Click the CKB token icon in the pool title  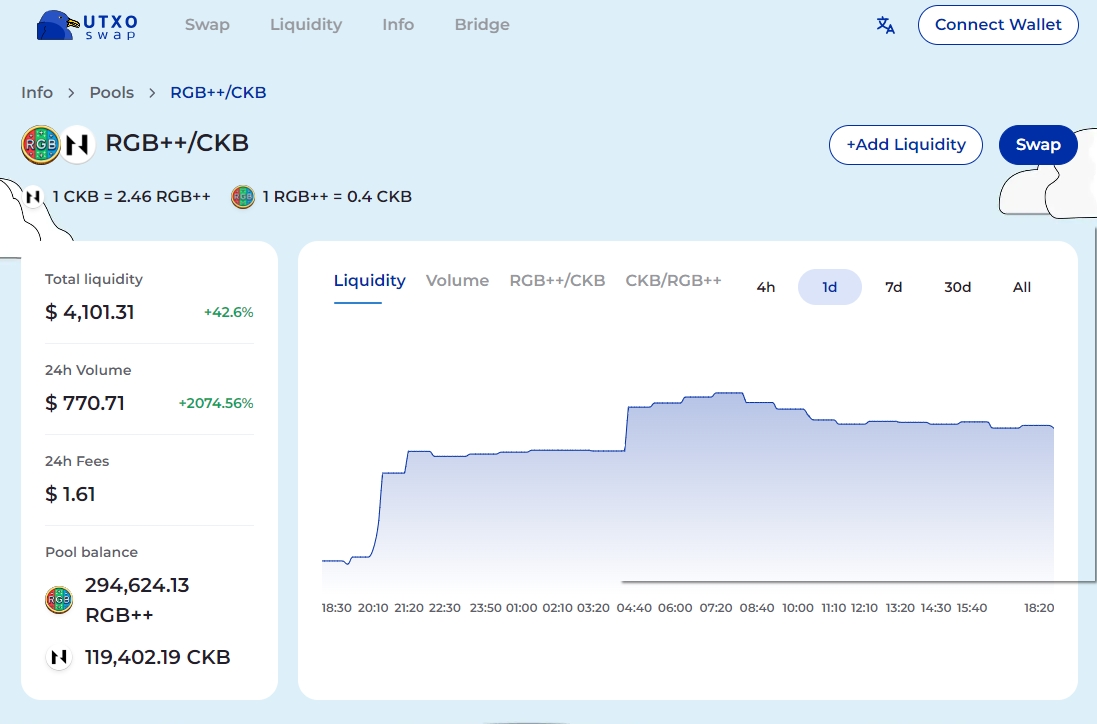click(77, 145)
